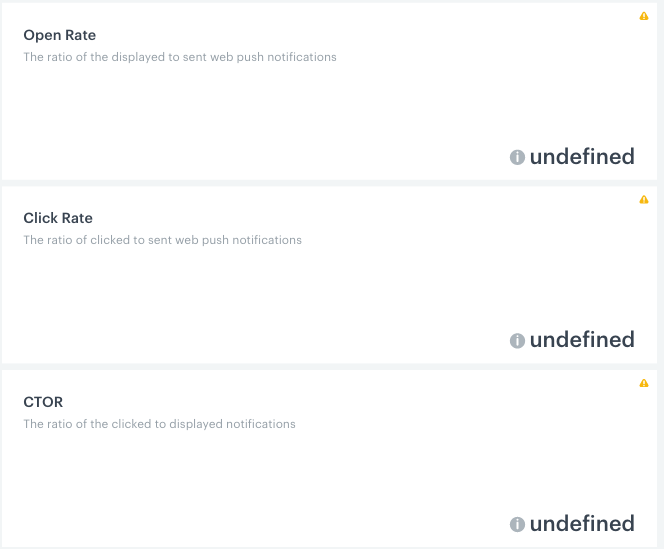Click the CTOR undefined value
The width and height of the screenshot is (664, 549).
pyautogui.click(x=582, y=524)
